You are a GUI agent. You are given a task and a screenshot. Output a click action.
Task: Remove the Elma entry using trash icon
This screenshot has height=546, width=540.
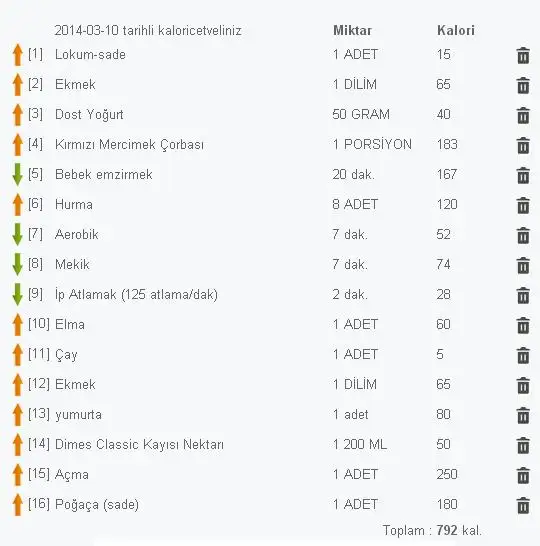click(x=523, y=326)
